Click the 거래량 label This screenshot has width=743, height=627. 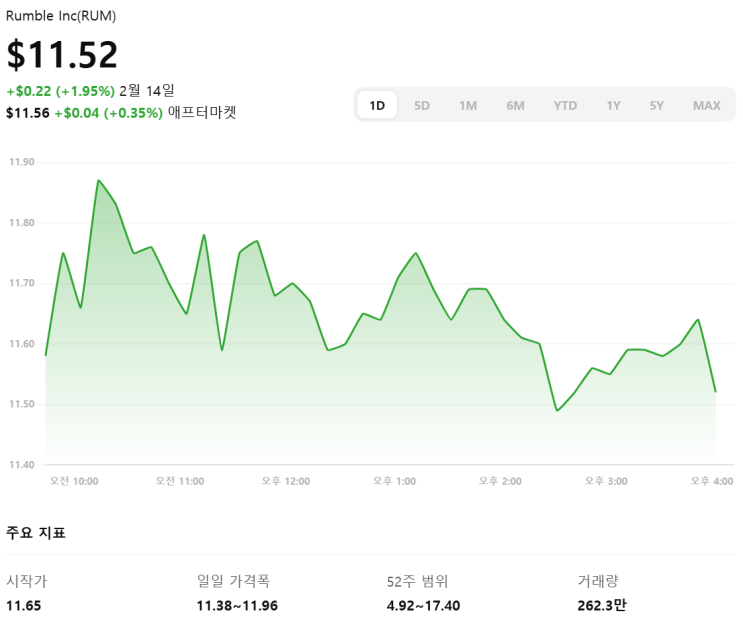(598, 581)
